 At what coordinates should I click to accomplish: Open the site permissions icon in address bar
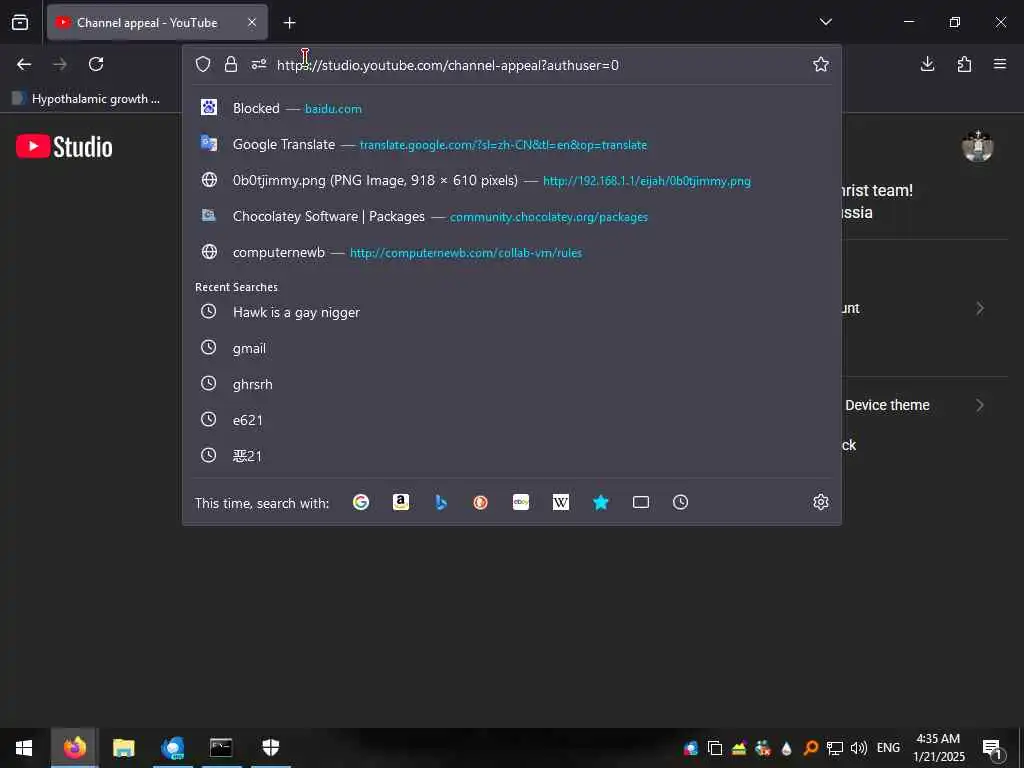[x=259, y=64]
